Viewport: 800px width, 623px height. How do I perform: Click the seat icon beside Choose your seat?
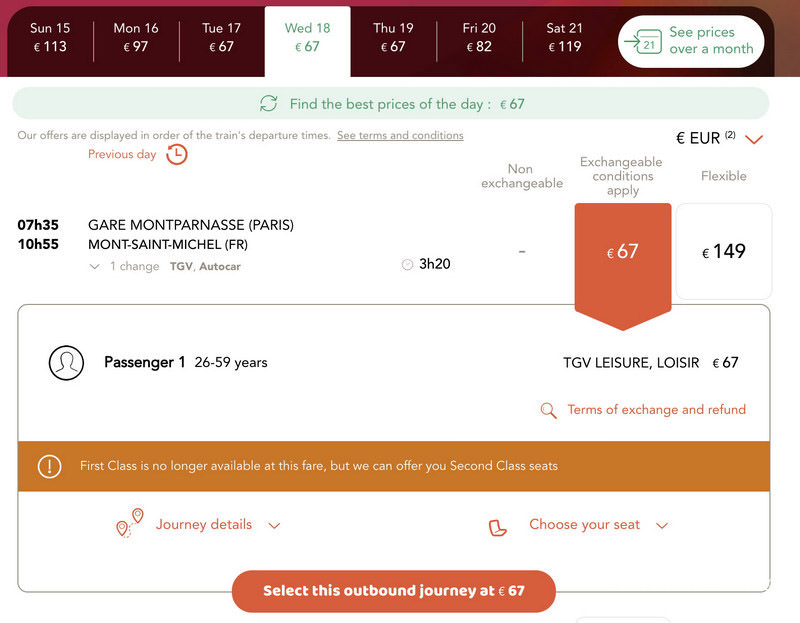click(497, 528)
